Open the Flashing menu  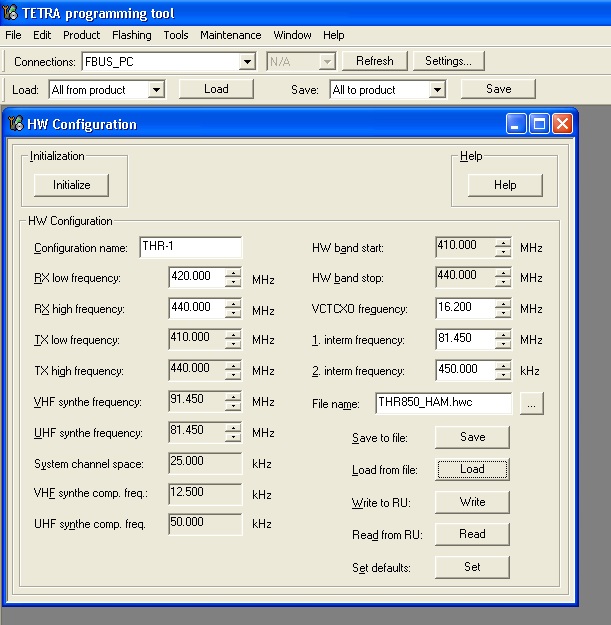(131, 35)
